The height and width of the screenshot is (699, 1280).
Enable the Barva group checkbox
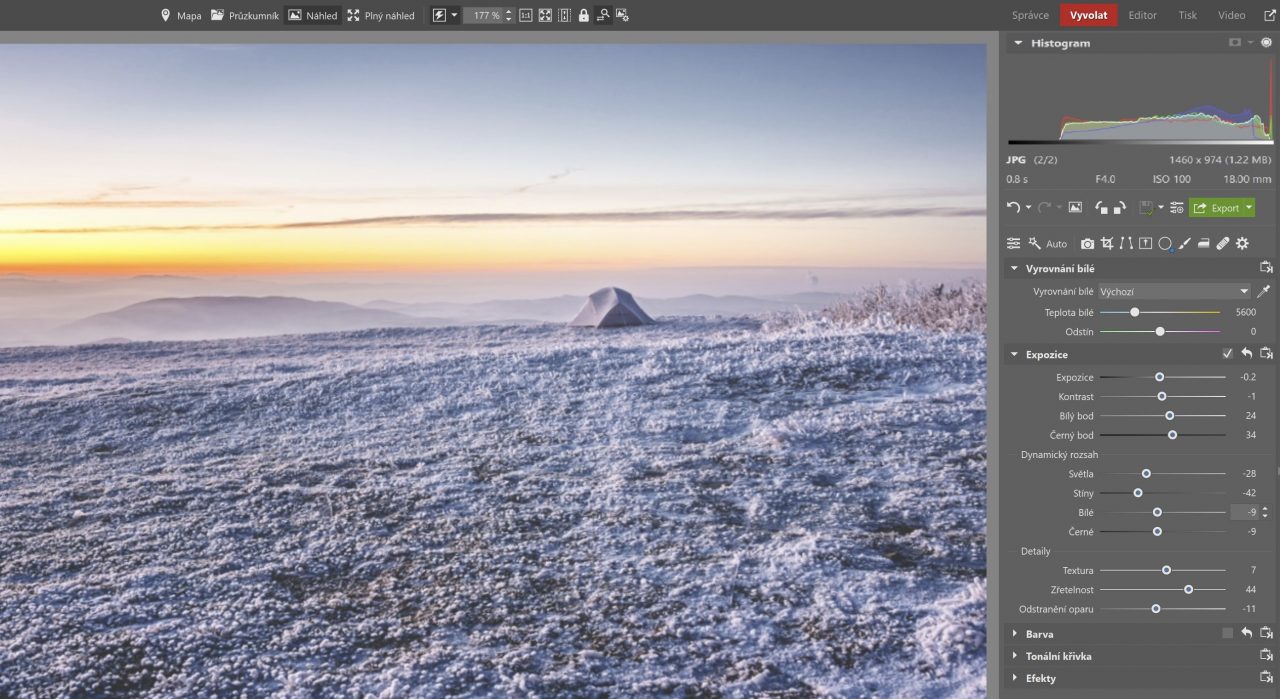1227,633
